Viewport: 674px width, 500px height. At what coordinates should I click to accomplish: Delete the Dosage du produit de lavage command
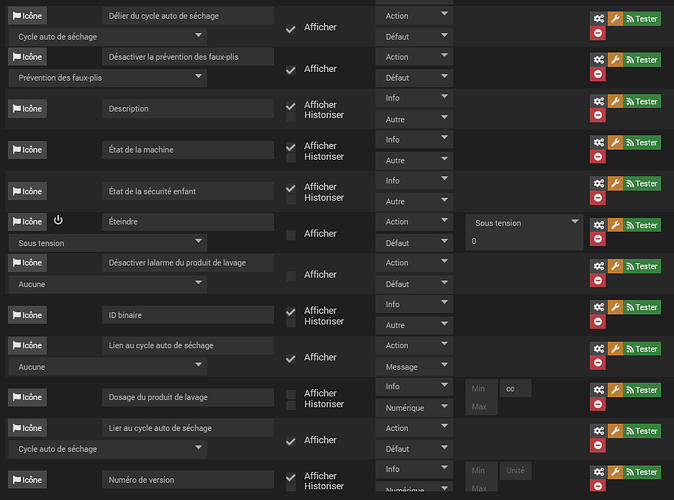point(597,404)
